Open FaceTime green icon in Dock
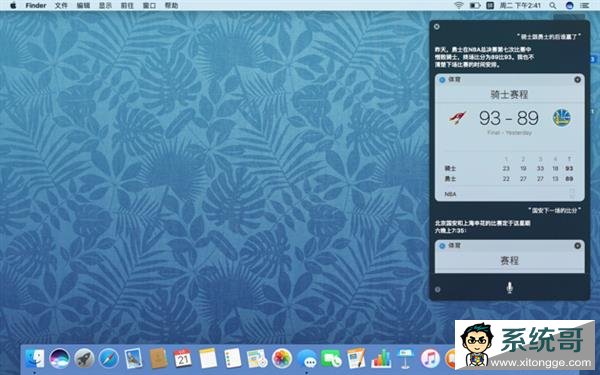600x375 pixels. point(331,359)
